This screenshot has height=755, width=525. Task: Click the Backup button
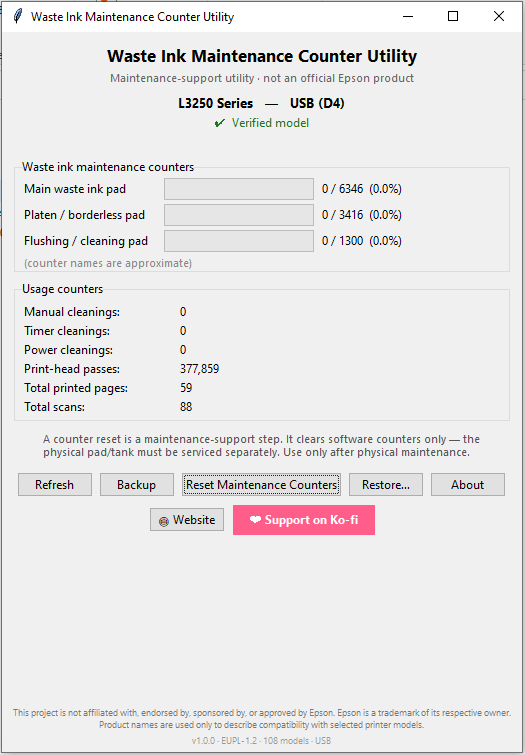coord(136,484)
